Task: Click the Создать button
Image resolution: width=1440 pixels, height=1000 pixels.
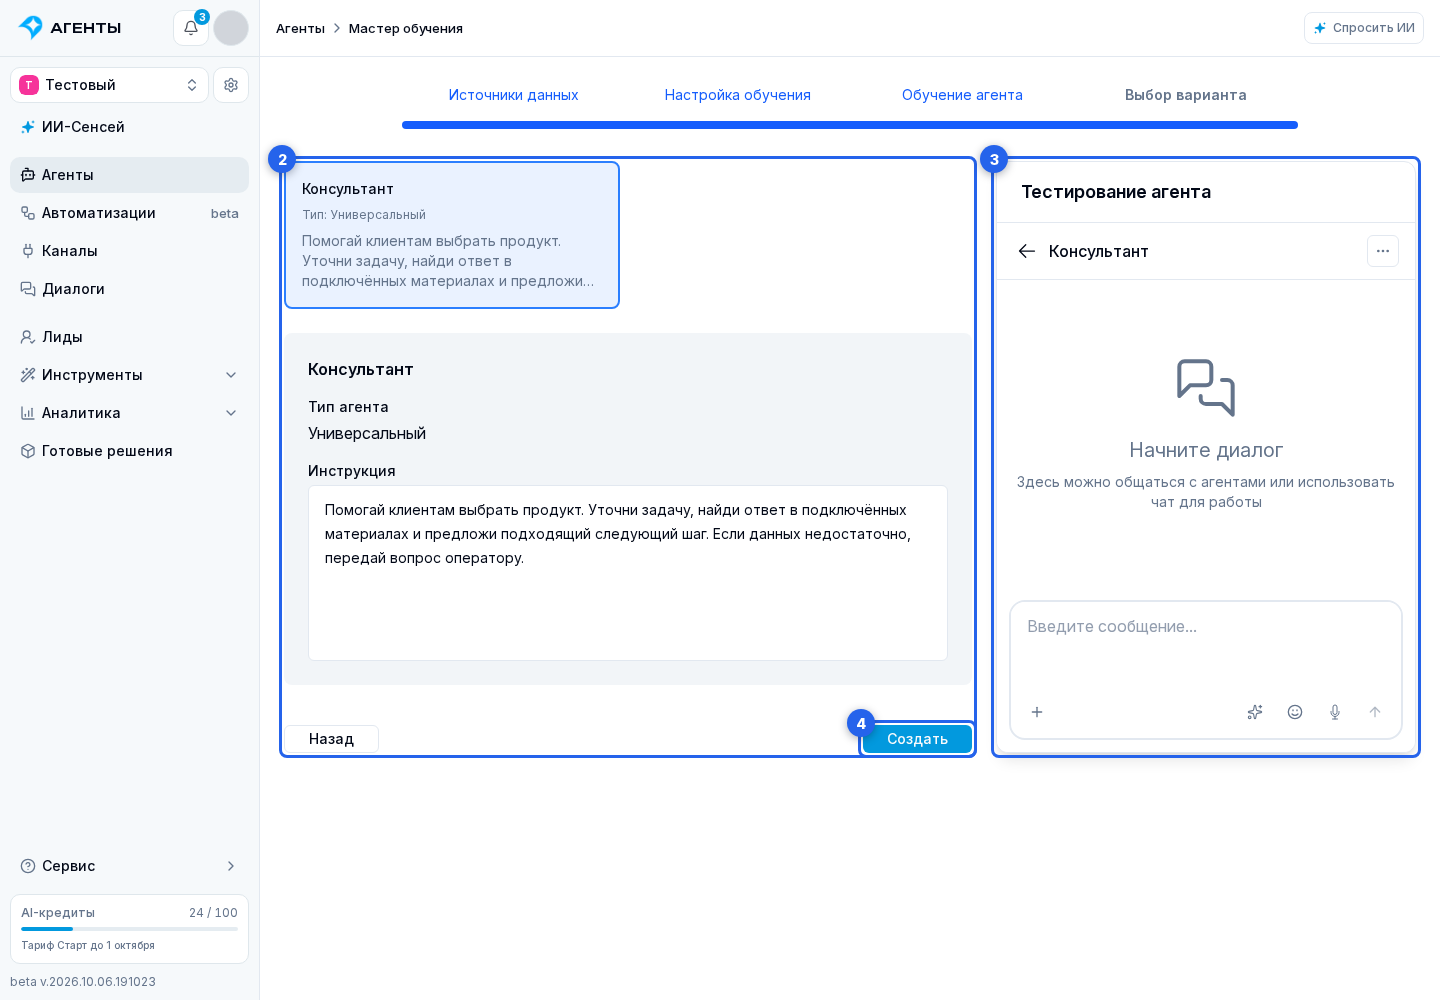Action: coord(917,739)
